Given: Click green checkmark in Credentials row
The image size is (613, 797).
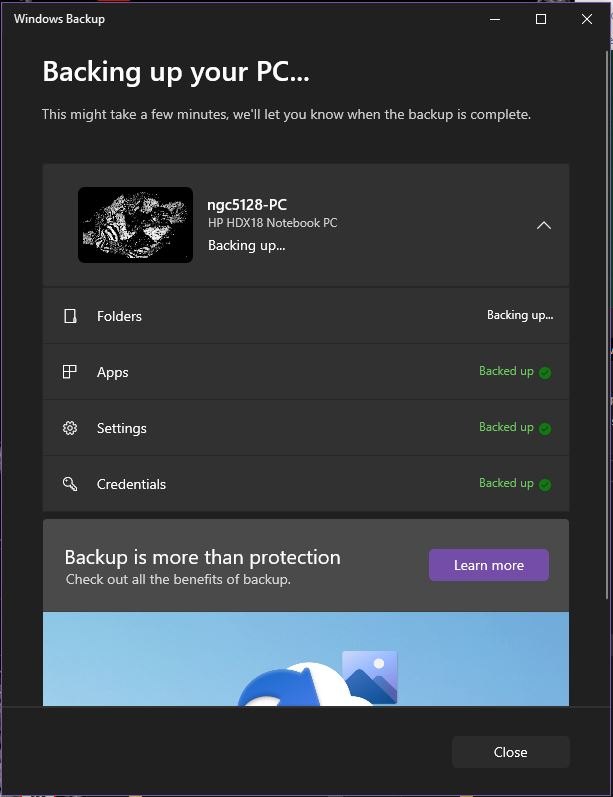Looking at the screenshot, I should (545, 484).
